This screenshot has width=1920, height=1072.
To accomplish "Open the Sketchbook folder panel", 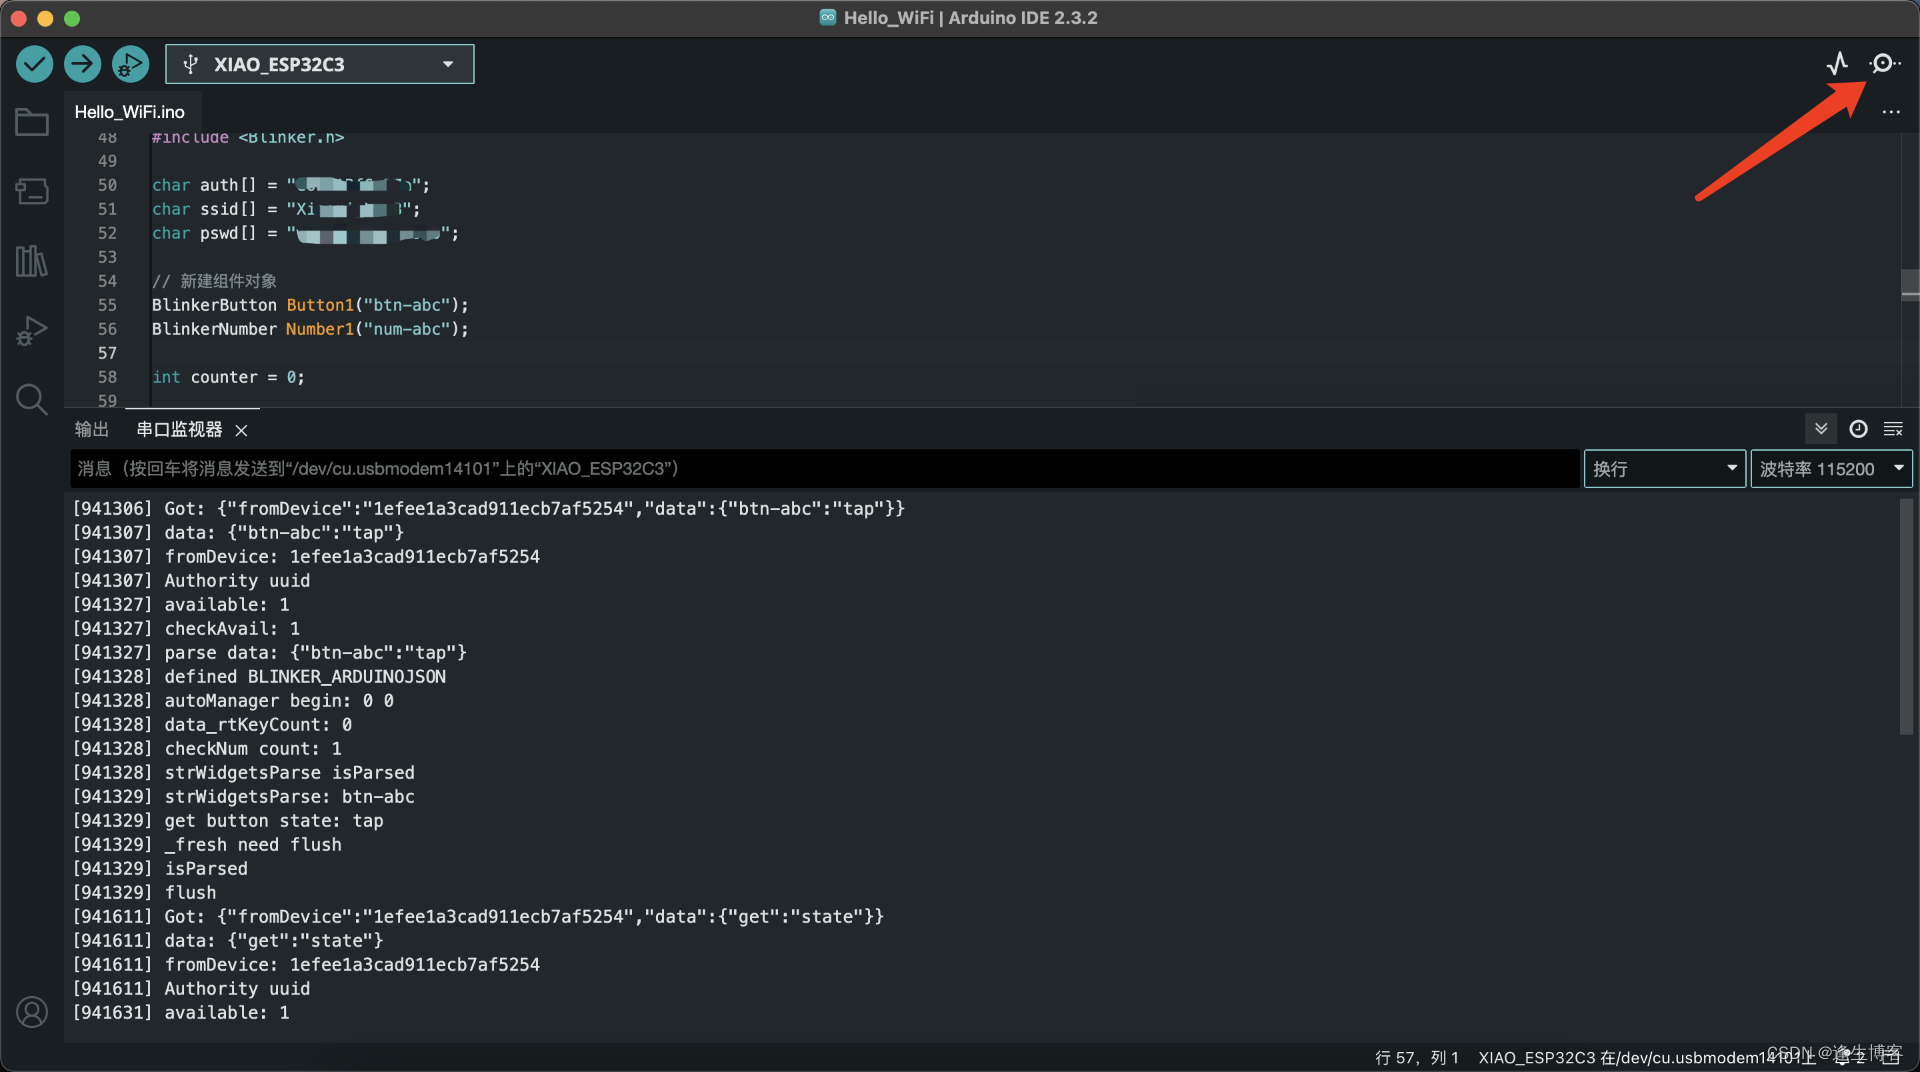I will point(32,122).
